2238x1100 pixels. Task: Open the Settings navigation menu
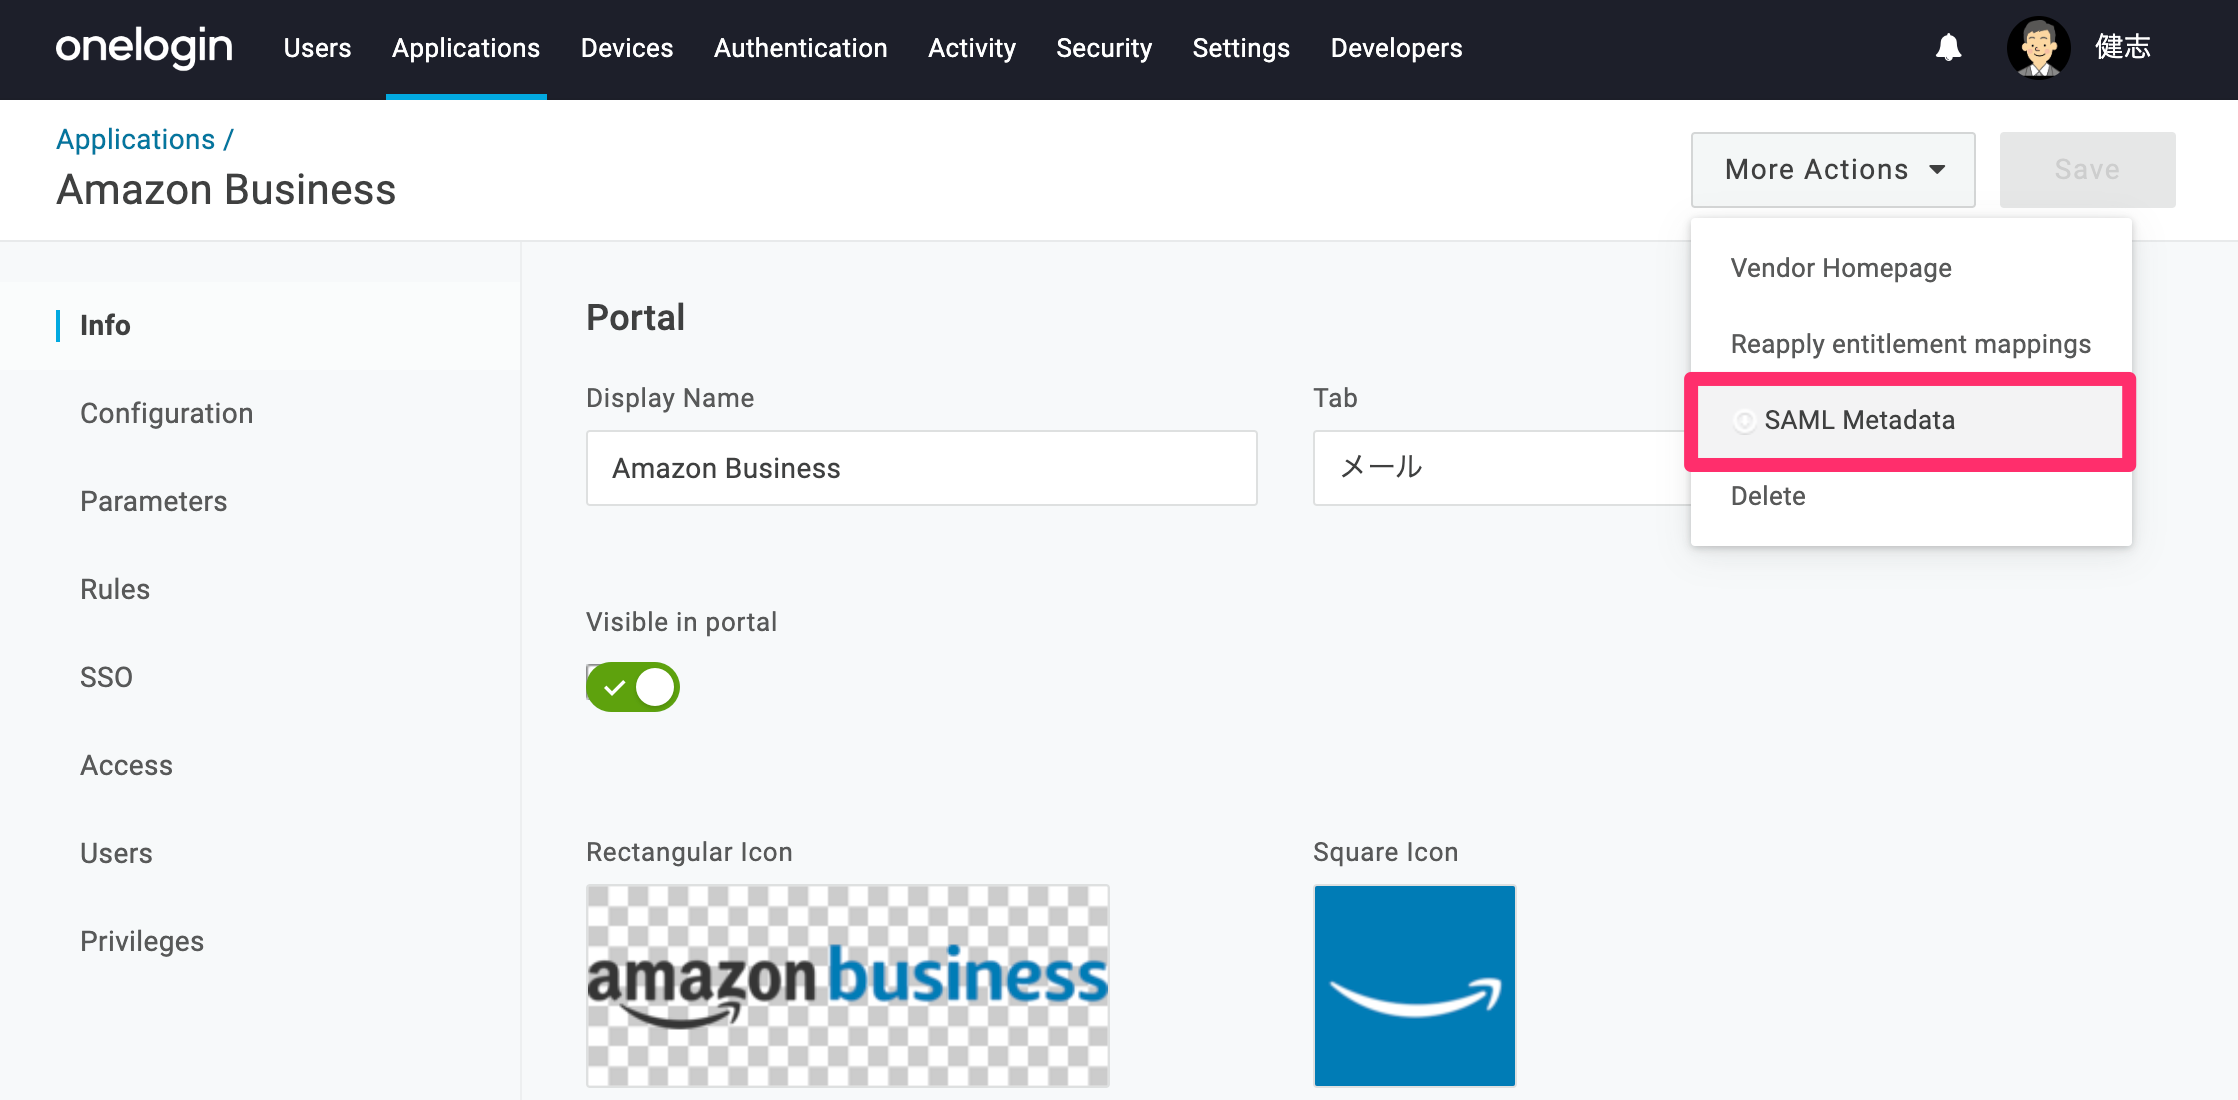click(1241, 48)
